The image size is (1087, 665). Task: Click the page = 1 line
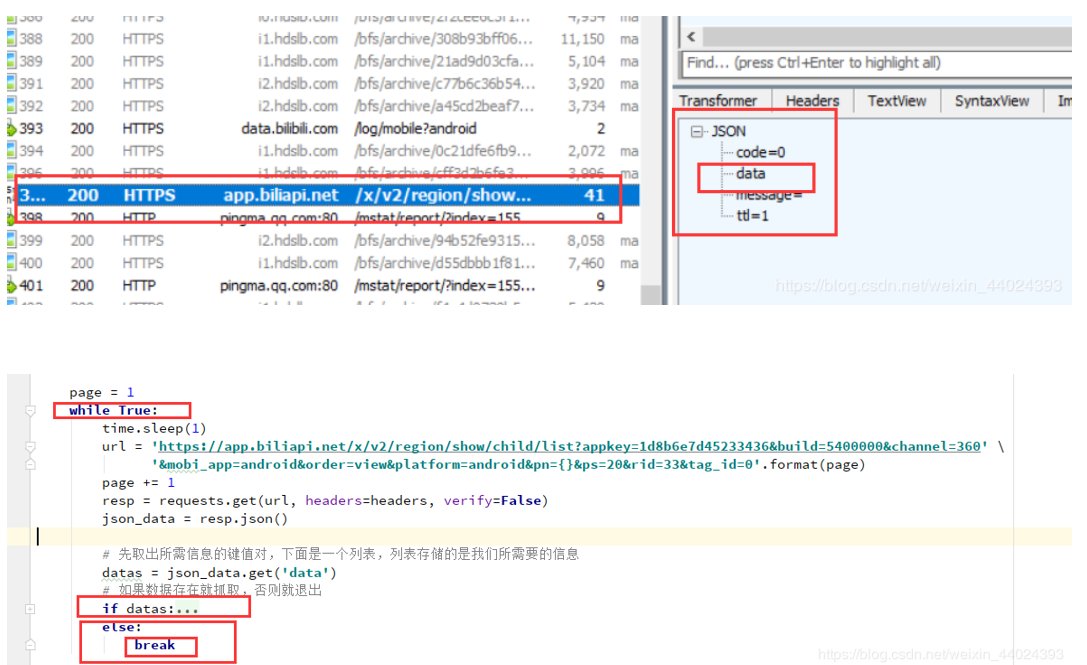(x=101, y=392)
